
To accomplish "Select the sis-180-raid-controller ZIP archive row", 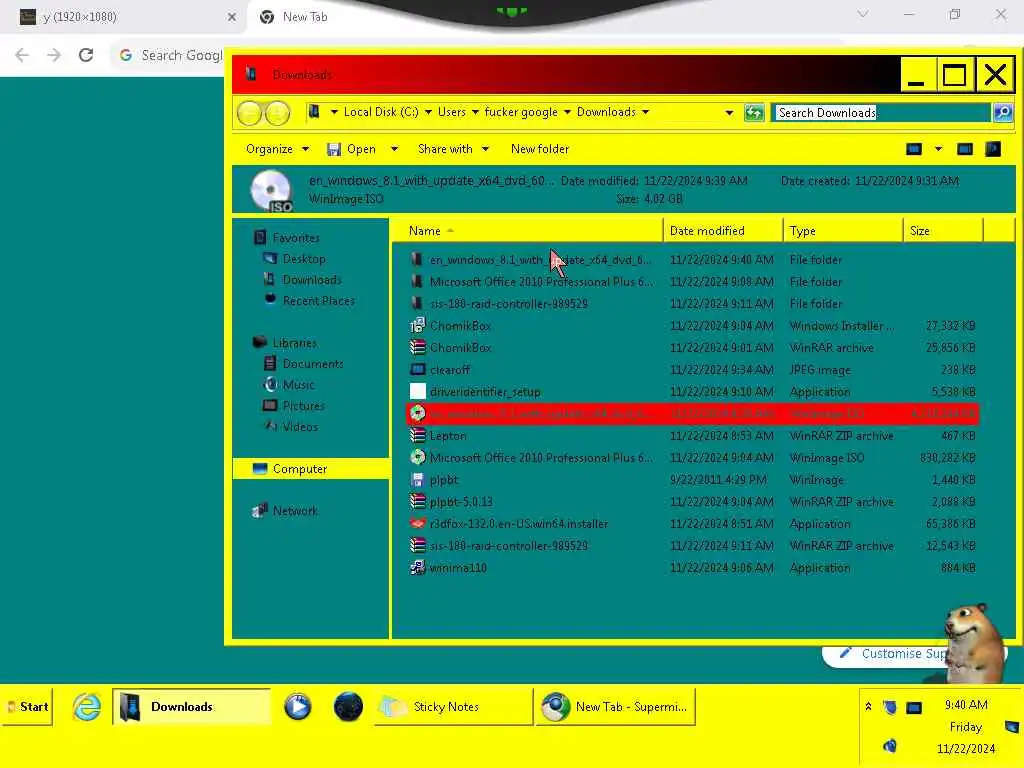I will click(692, 545).
